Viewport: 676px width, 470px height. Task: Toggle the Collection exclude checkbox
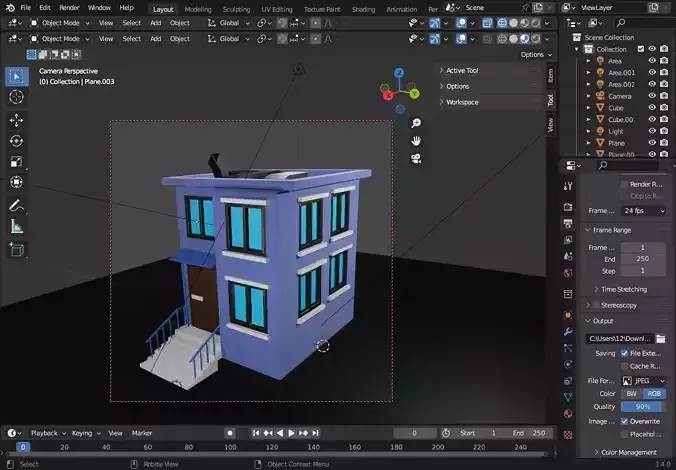pos(641,49)
